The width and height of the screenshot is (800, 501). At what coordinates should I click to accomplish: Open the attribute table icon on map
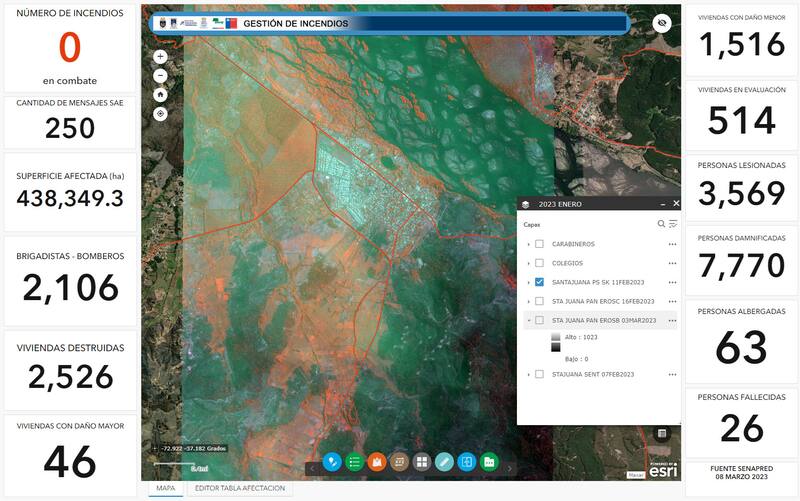(x=661, y=433)
